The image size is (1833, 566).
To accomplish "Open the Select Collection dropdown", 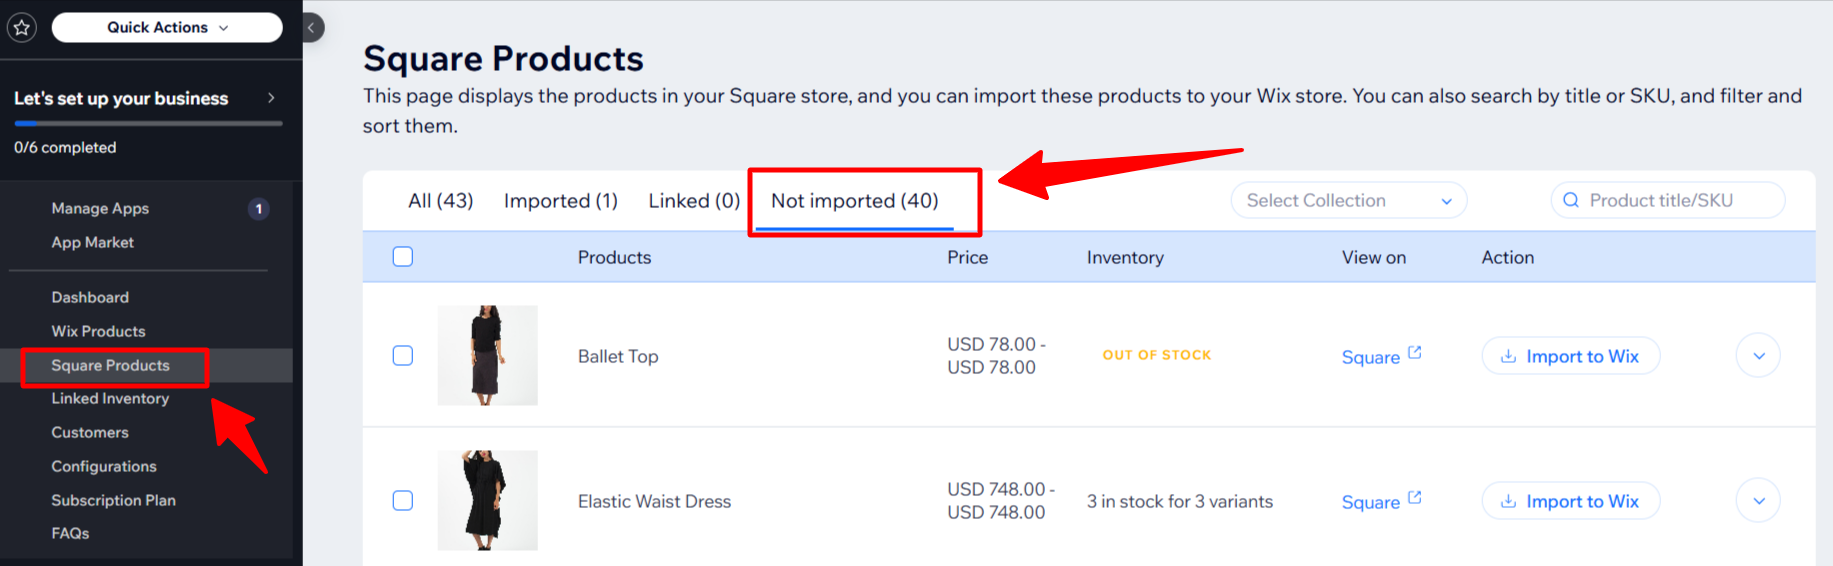I will click(1348, 201).
